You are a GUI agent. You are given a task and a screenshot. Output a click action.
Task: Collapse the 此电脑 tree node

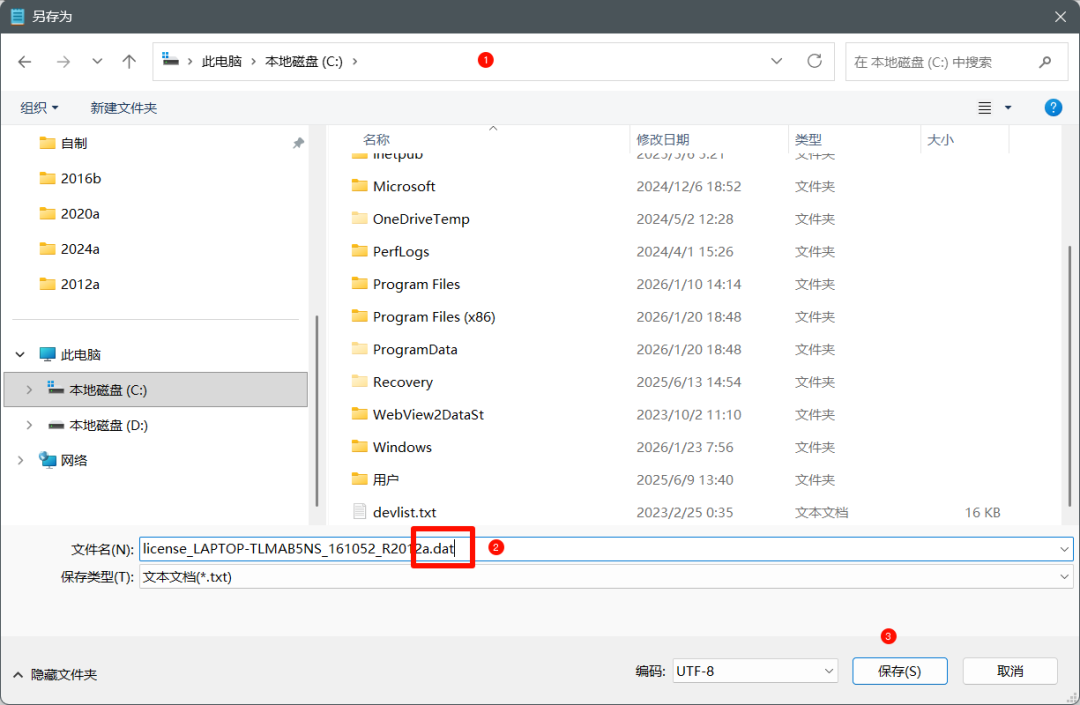pos(20,355)
